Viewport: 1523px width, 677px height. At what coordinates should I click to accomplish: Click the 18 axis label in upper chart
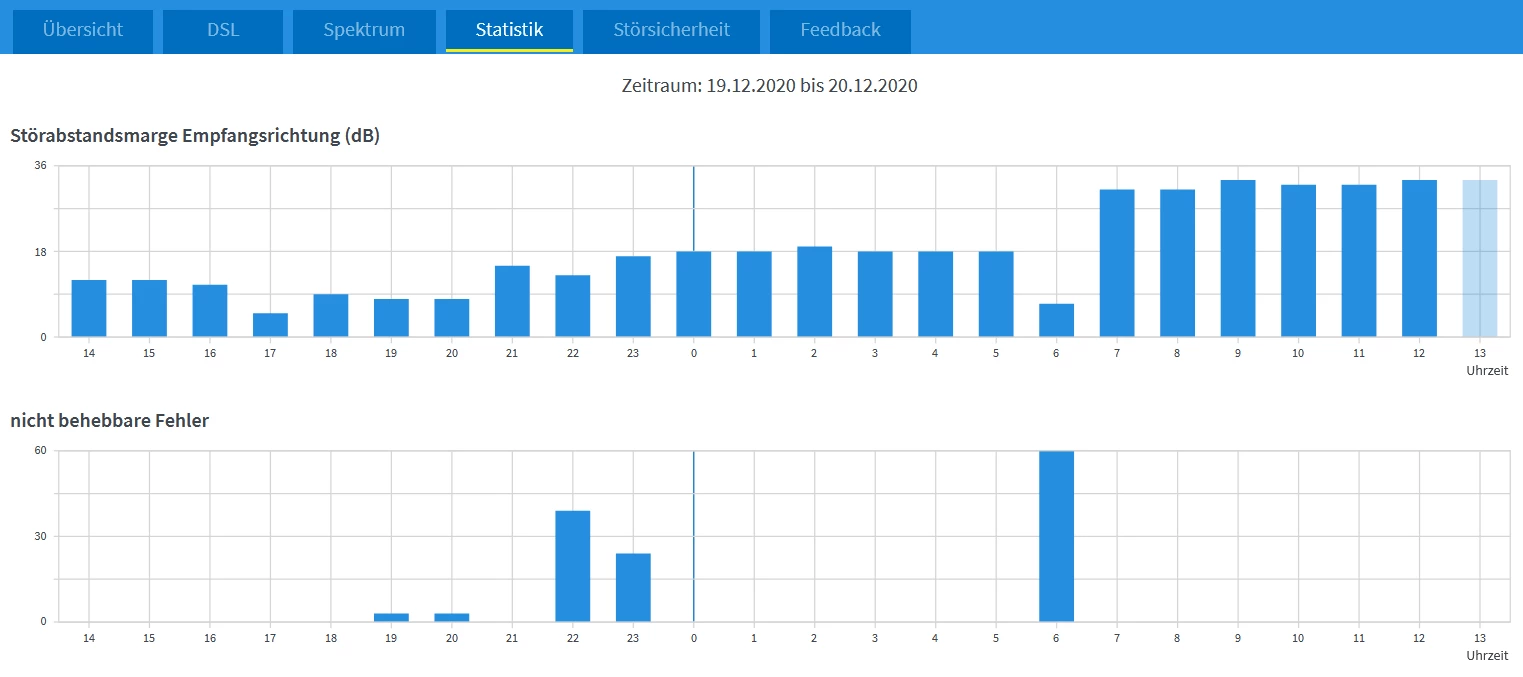tap(41, 251)
